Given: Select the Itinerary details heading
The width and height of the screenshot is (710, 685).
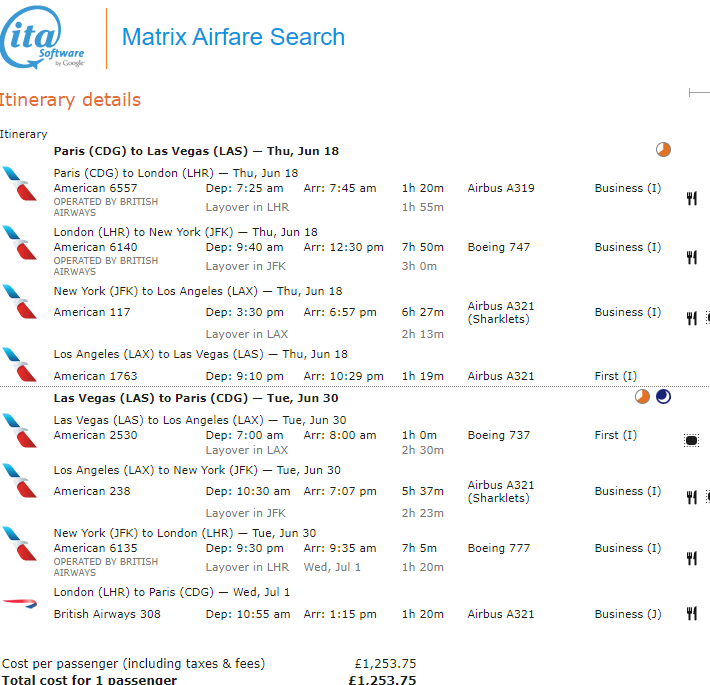Looking at the screenshot, I should point(71,100).
